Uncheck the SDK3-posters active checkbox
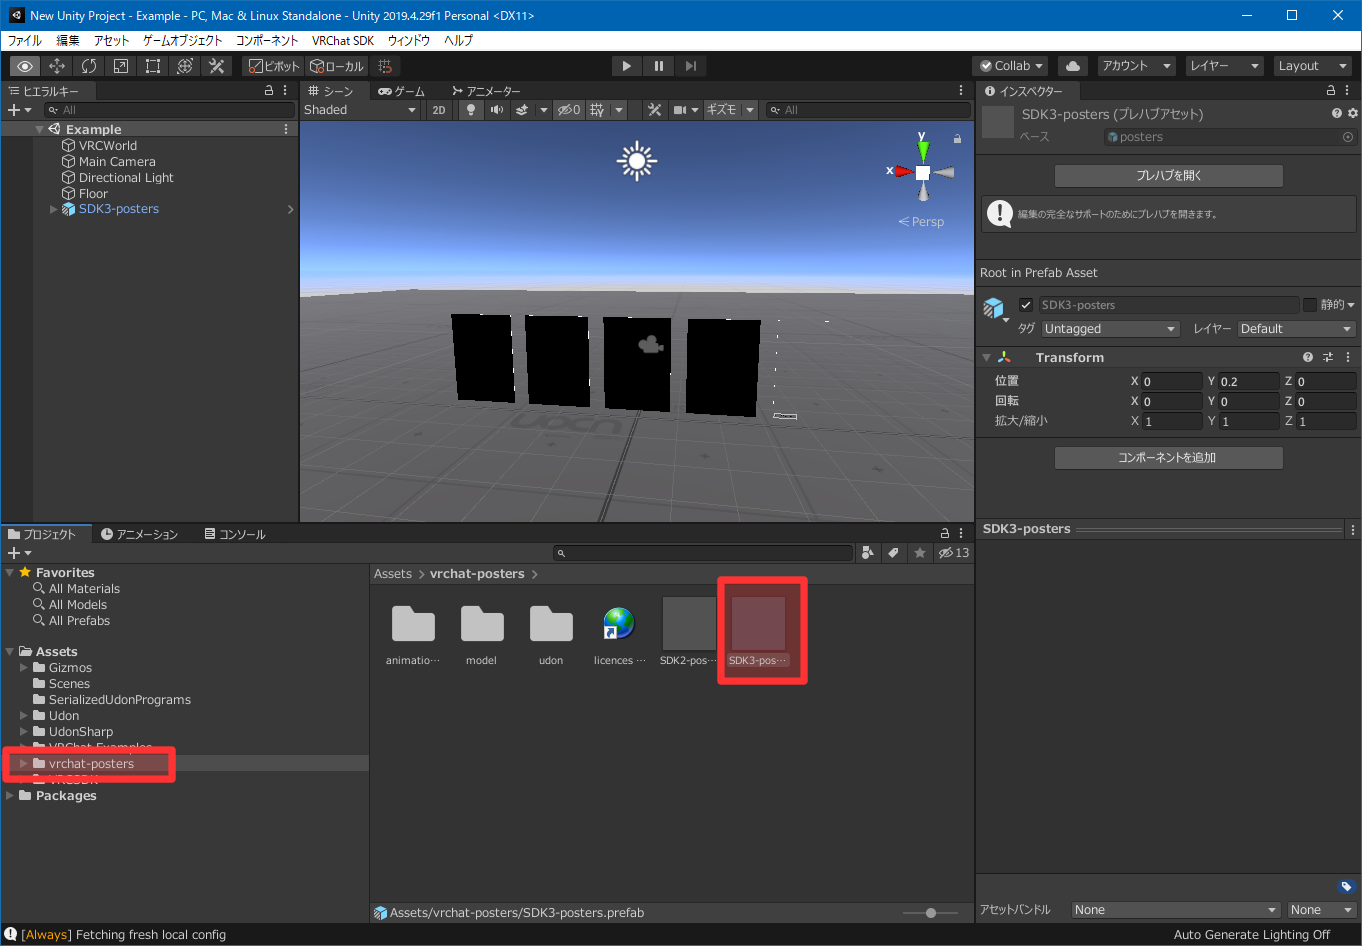Image resolution: width=1362 pixels, height=946 pixels. tap(1026, 305)
